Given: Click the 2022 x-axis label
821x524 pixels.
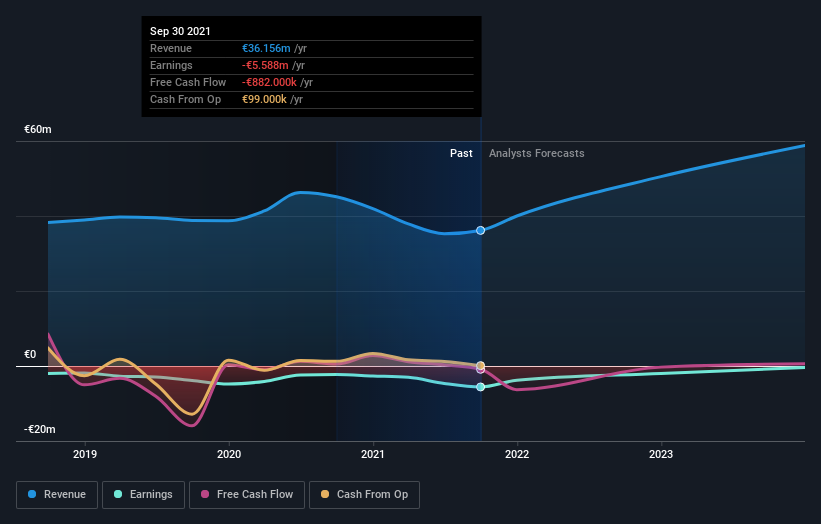Looking at the screenshot, I should (517, 454).
